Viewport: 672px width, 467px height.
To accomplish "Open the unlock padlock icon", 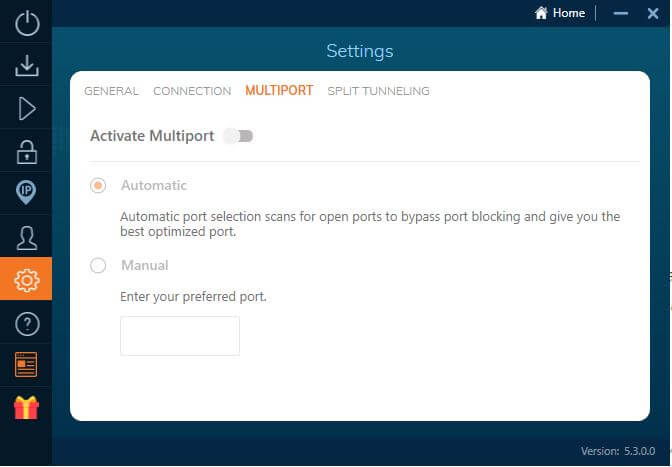I will click(27, 152).
